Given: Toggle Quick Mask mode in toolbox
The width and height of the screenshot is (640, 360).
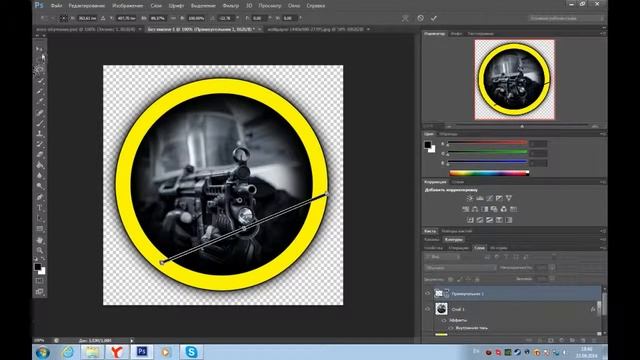Looking at the screenshot, I should 40,281.
